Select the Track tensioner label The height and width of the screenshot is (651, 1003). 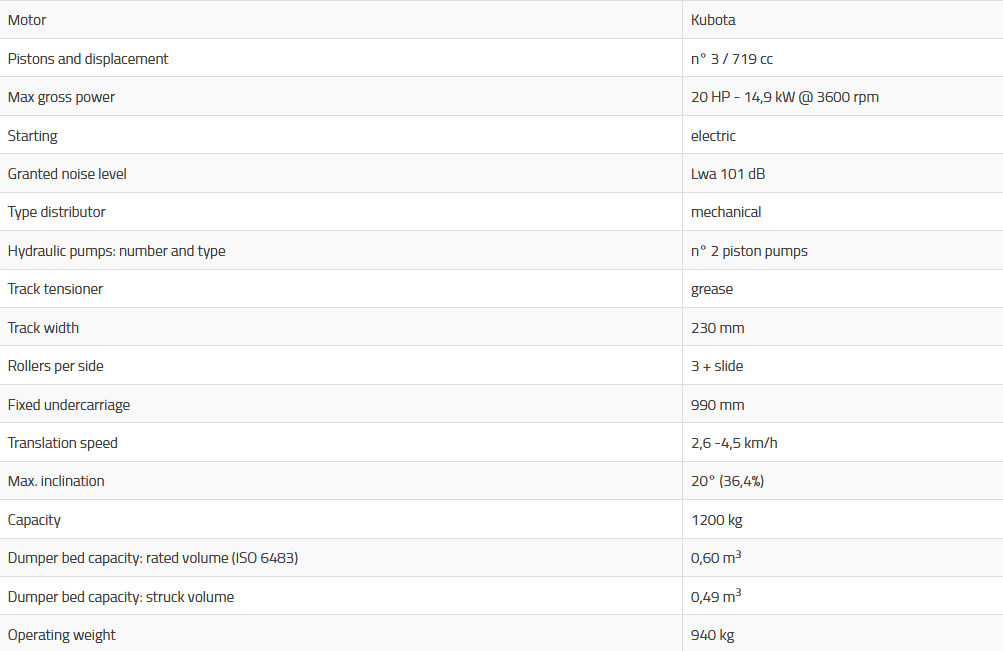(56, 289)
